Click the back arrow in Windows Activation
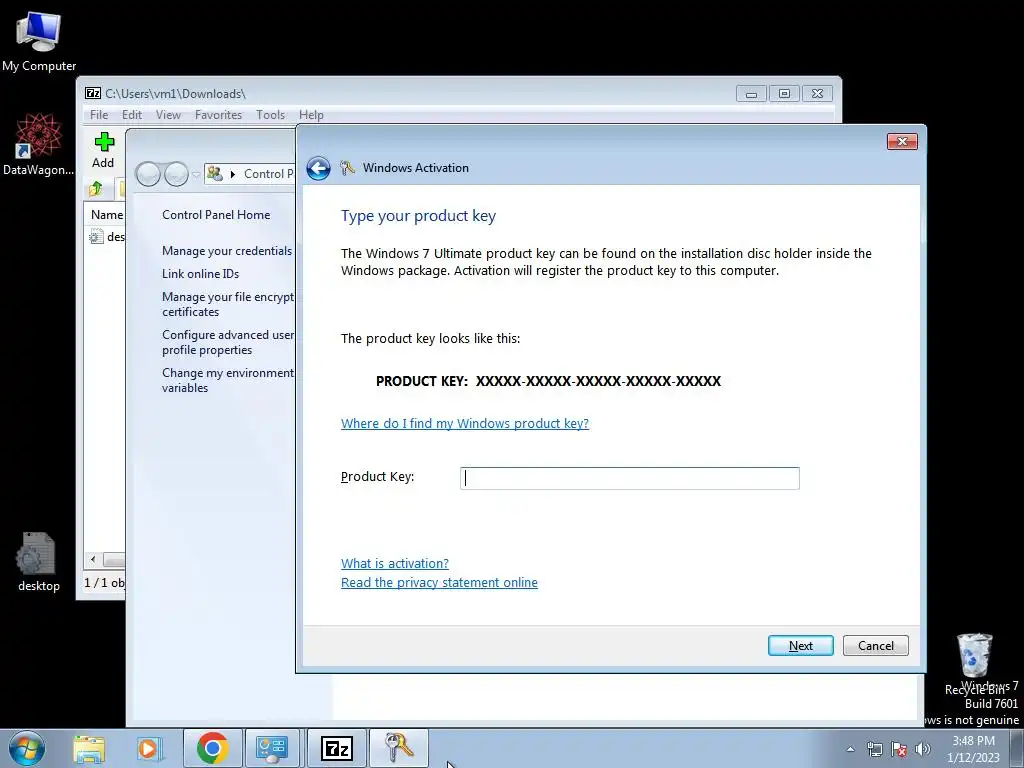 [x=318, y=168]
